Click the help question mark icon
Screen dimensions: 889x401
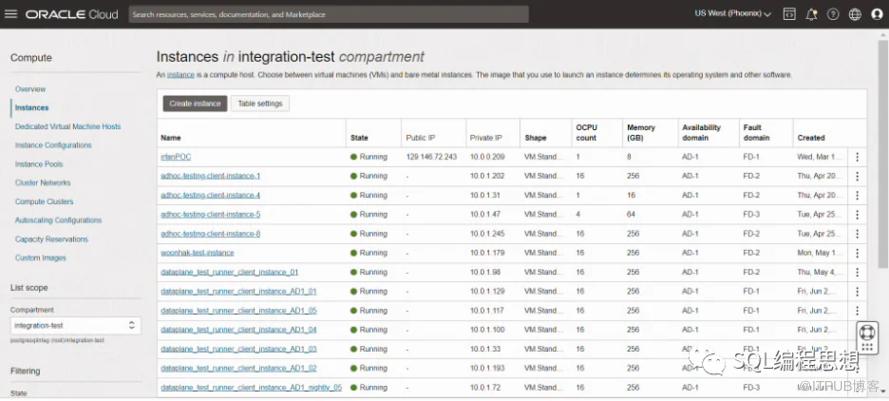coord(833,14)
